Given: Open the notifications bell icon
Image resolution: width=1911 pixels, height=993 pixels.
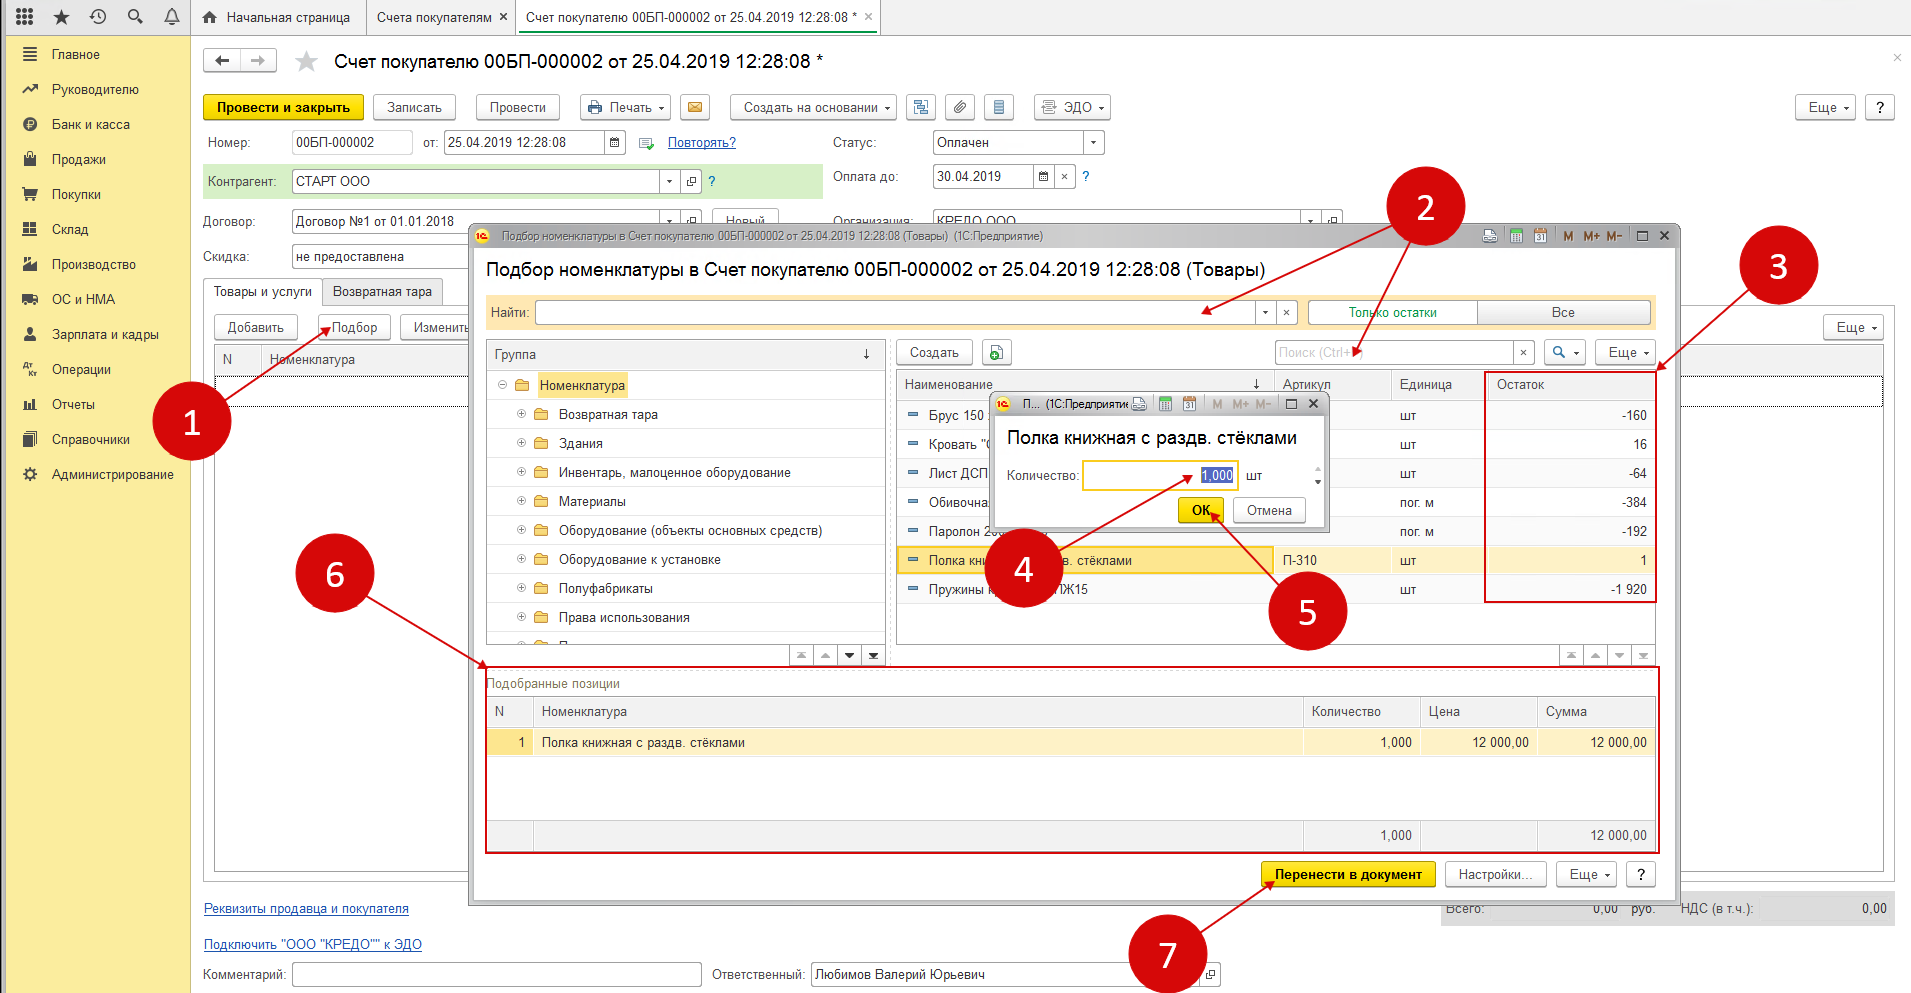Looking at the screenshot, I should coord(172,17).
